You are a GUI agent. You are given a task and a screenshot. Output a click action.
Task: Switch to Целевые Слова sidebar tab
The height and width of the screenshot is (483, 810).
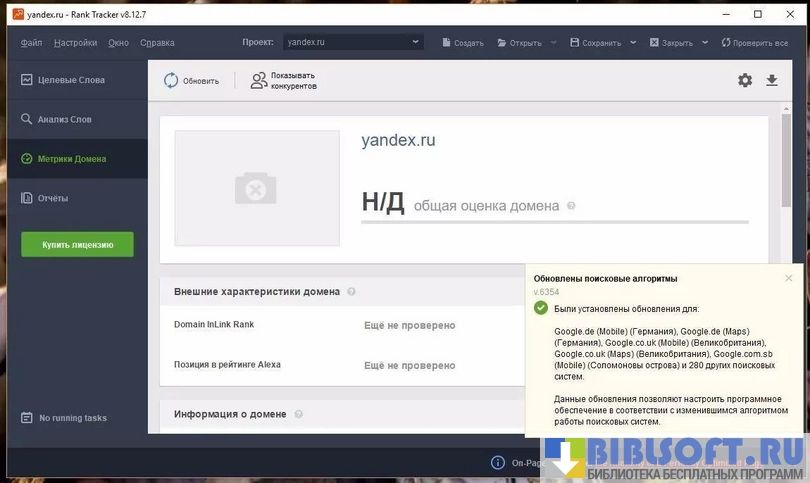click(x=71, y=80)
